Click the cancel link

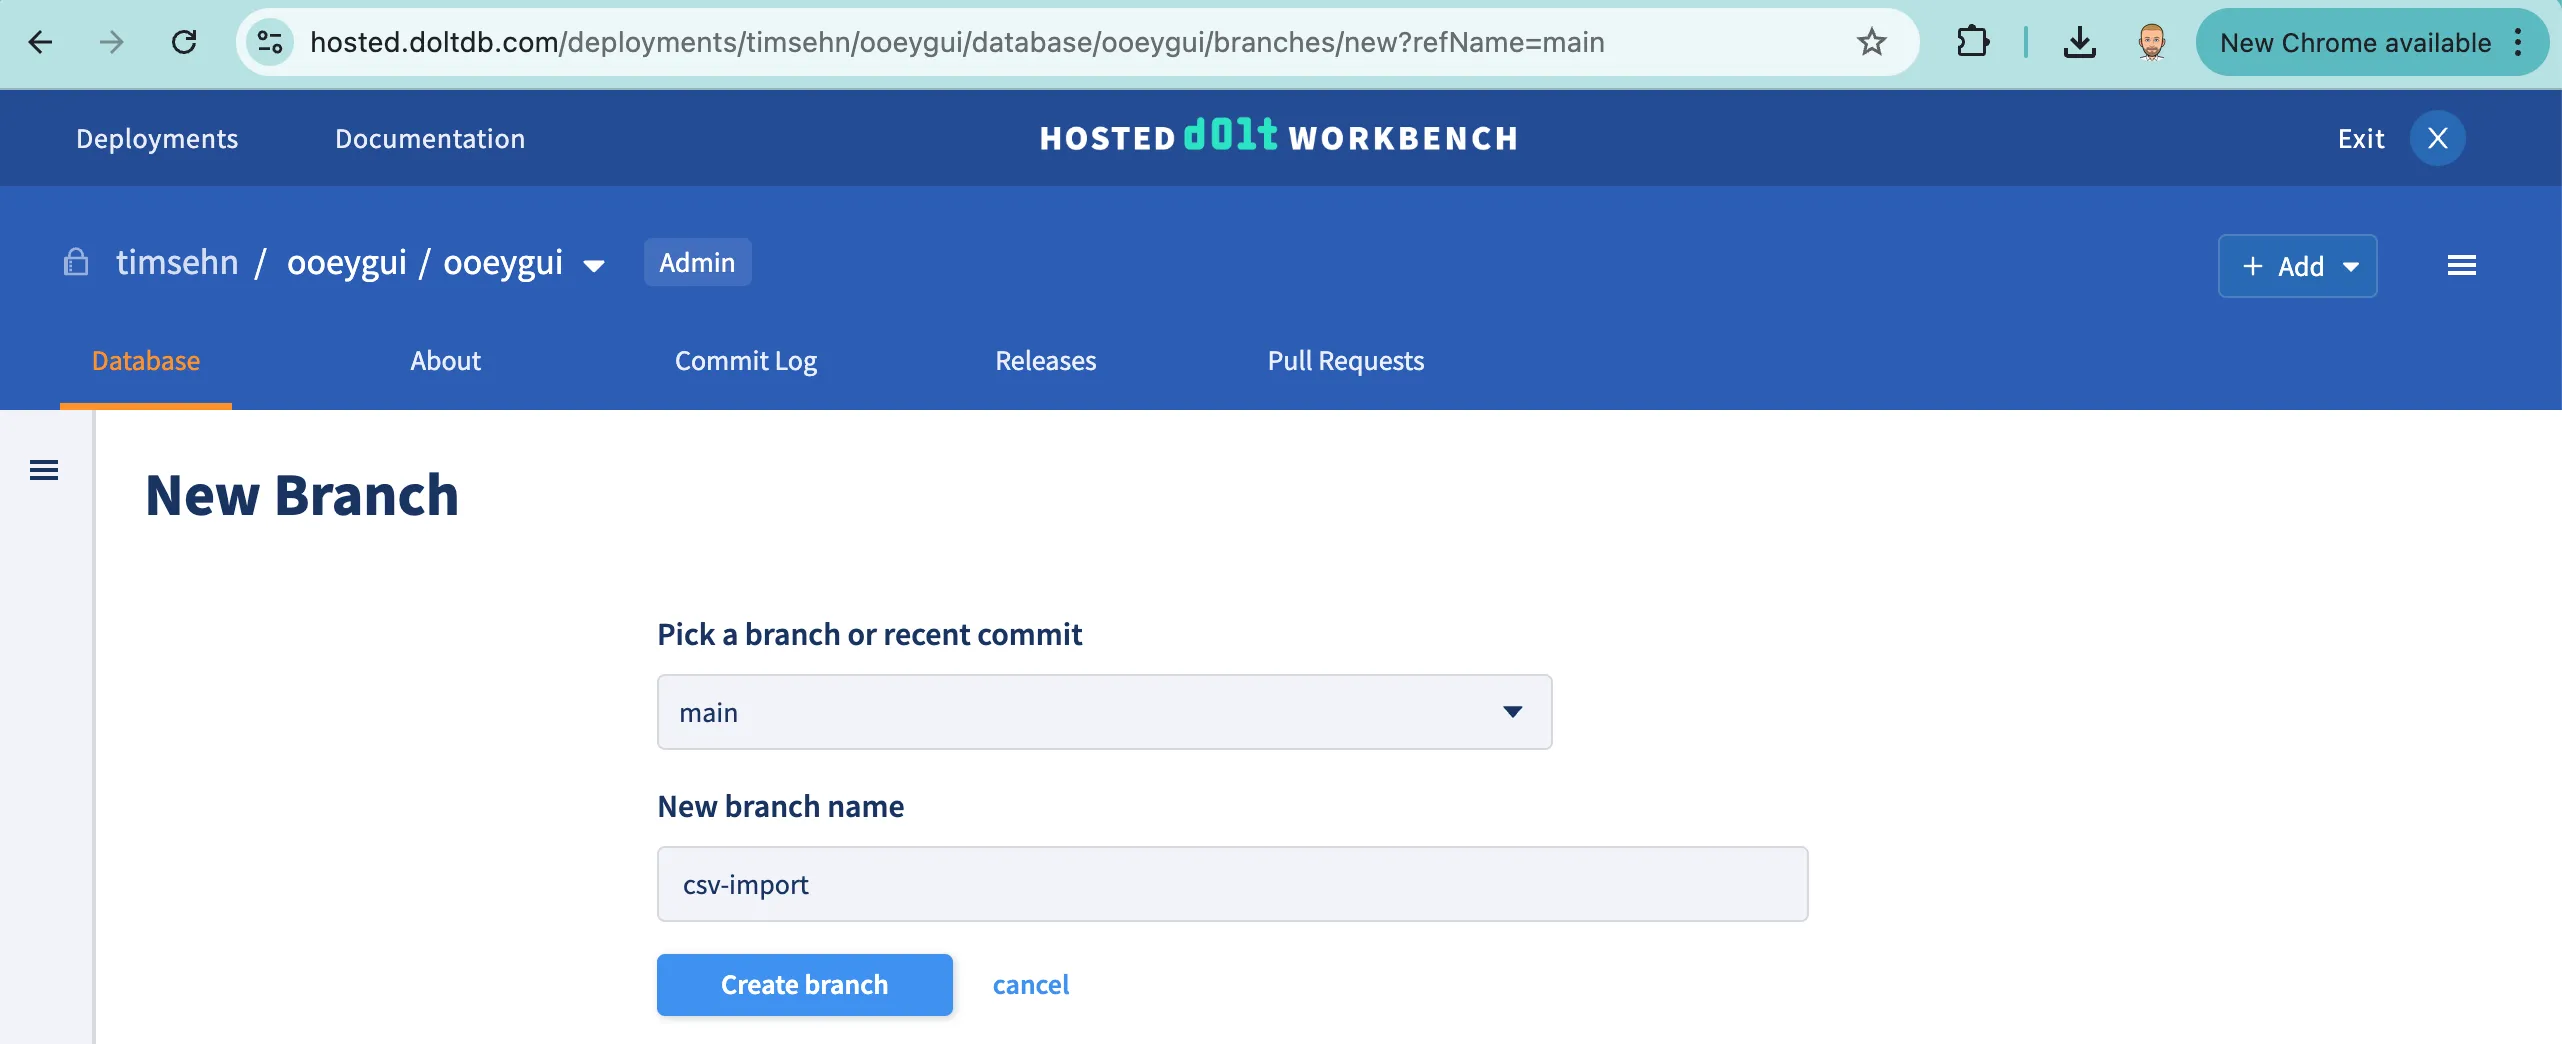[x=1031, y=984]
